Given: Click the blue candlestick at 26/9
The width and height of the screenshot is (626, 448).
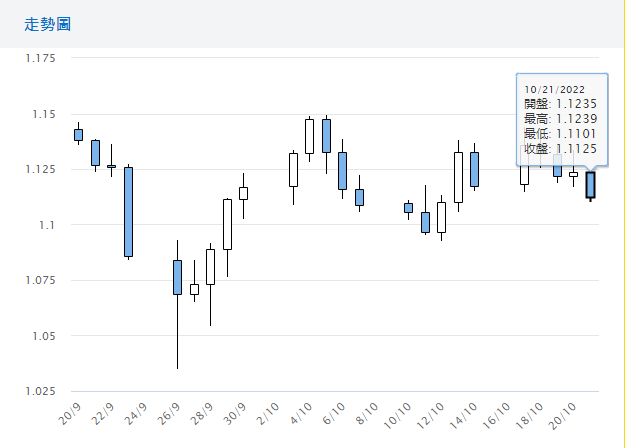Looking at the screenshot, I should 177,277.
